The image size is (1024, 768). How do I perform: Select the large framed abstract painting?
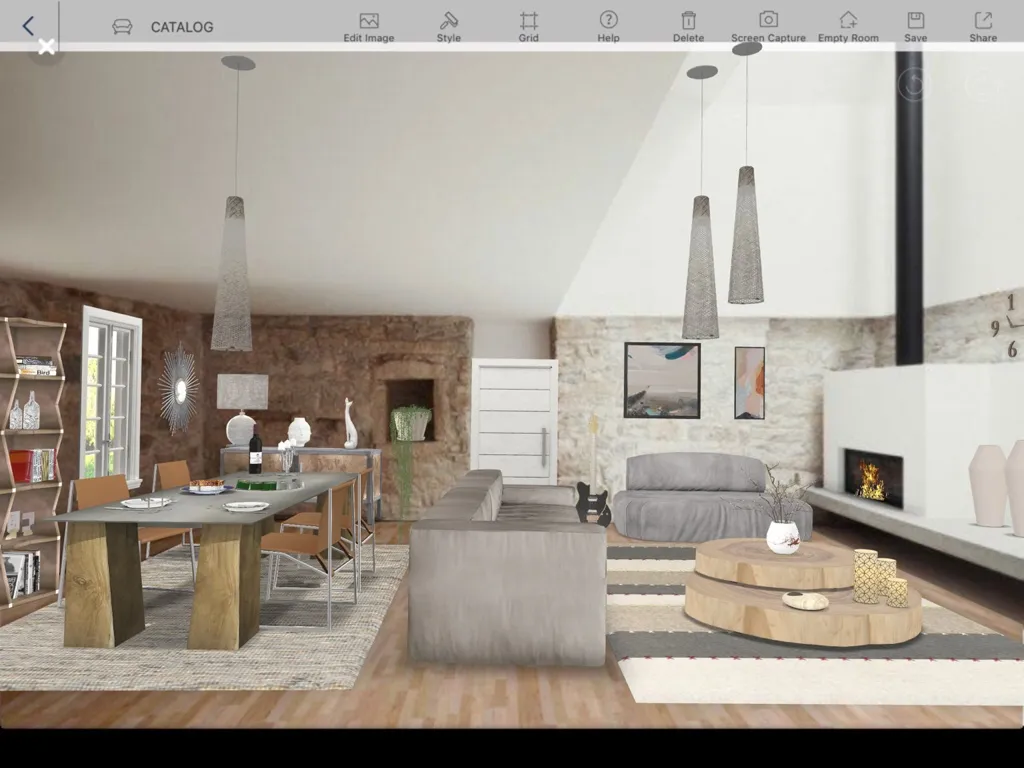(662, 380)
